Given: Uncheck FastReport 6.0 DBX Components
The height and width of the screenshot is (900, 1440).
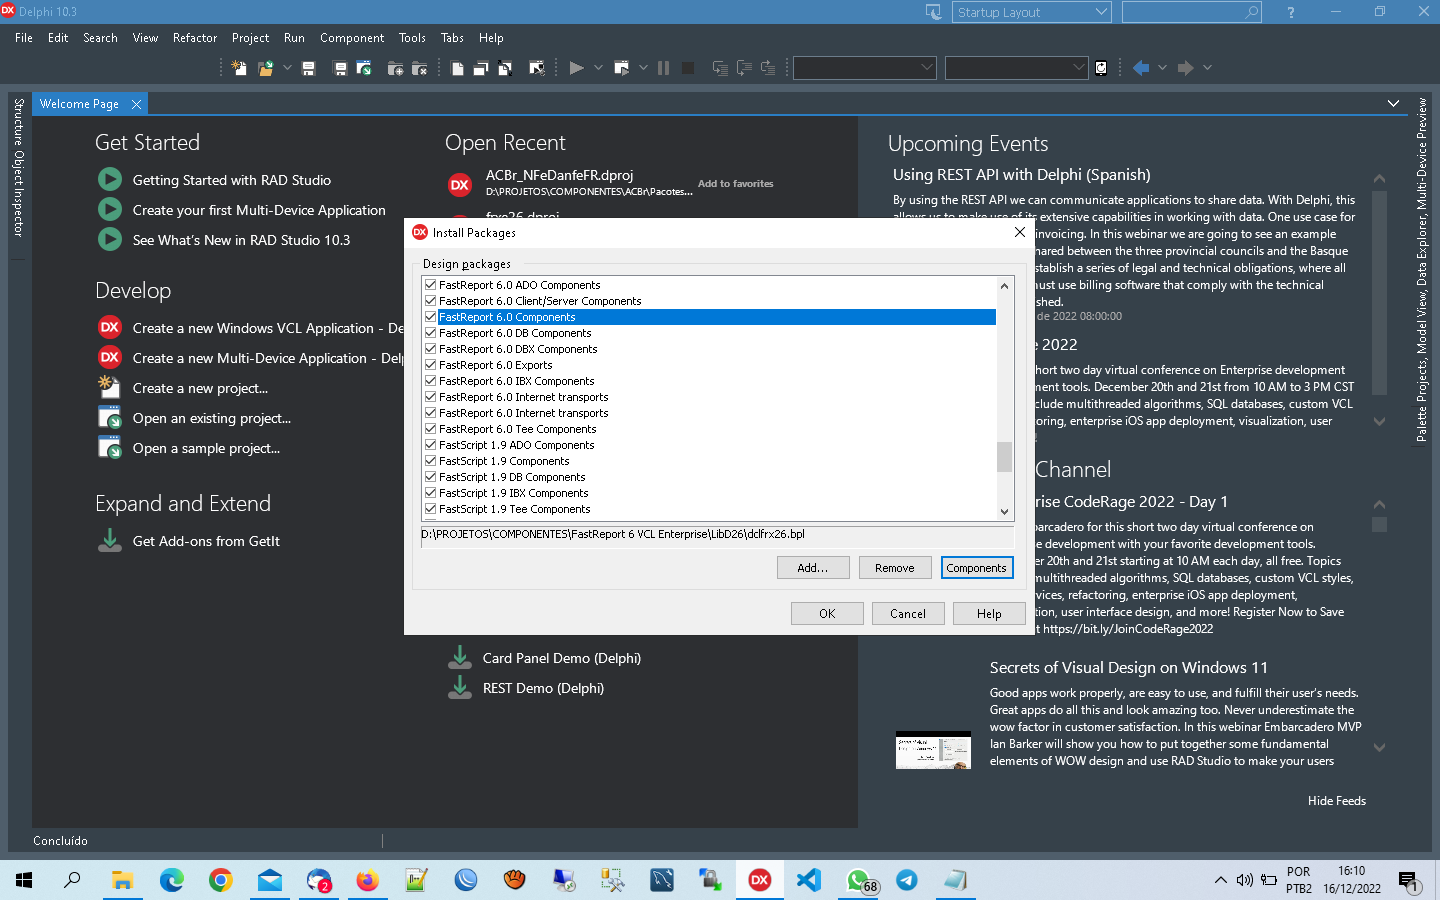Looking at the screenshot, I should 431,349.
